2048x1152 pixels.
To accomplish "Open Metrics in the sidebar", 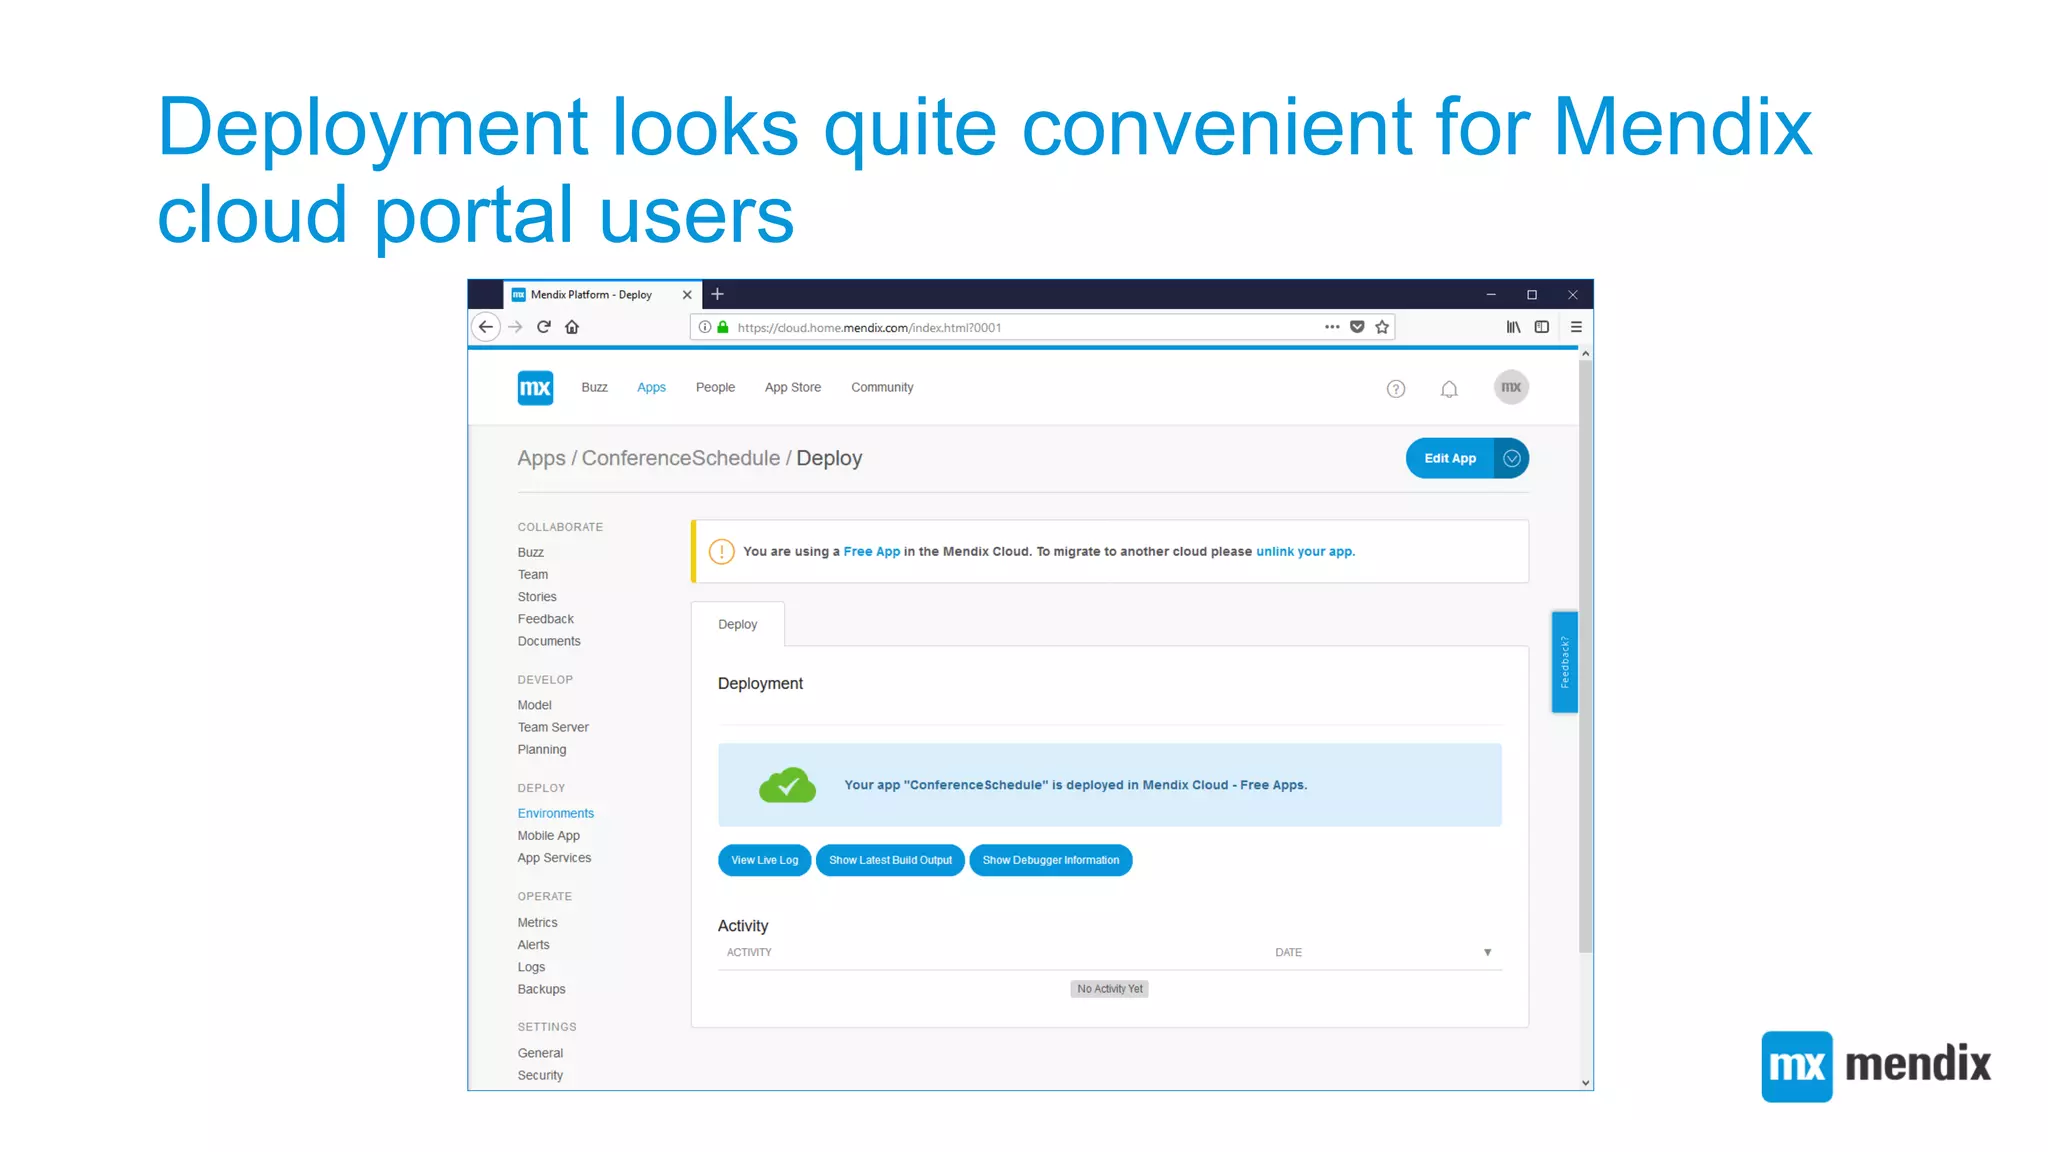I will [x=538, y=923].
